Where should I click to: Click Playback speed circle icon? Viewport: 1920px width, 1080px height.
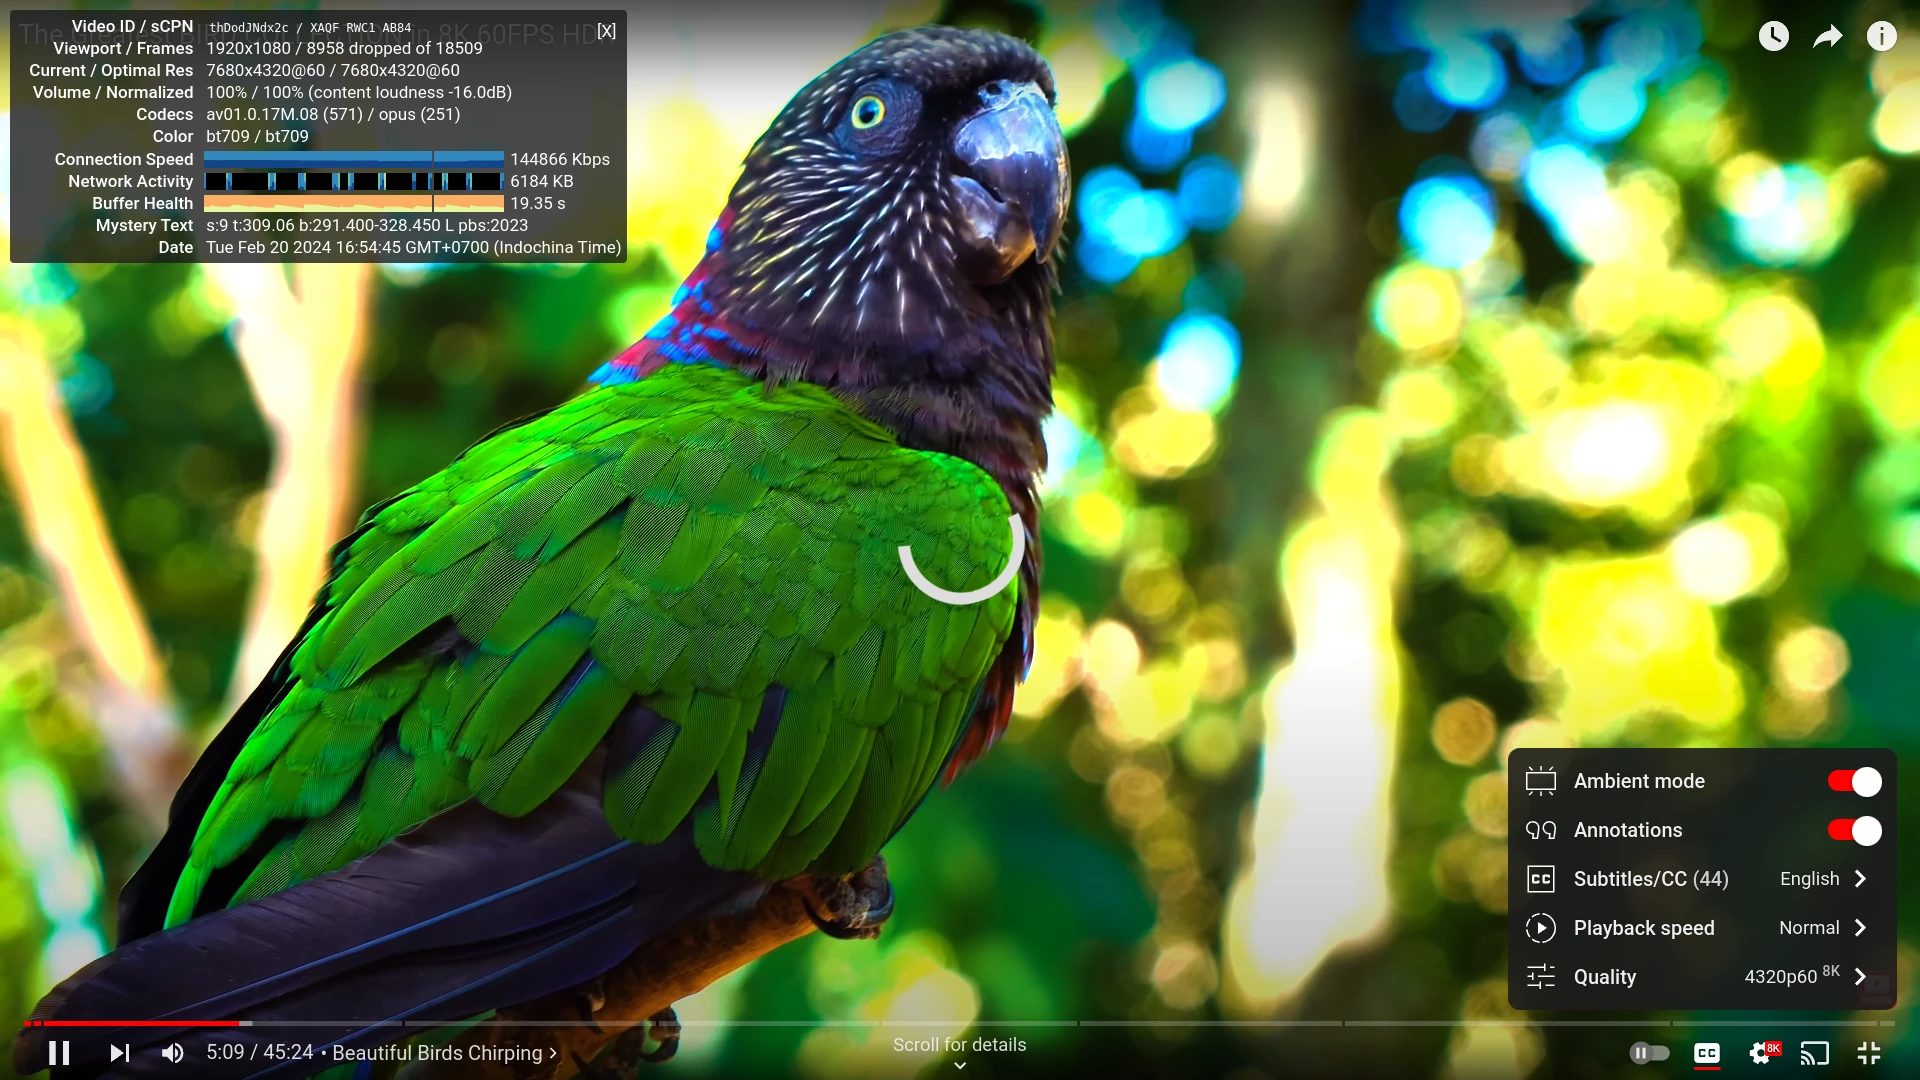click(x=1541, y=928)
